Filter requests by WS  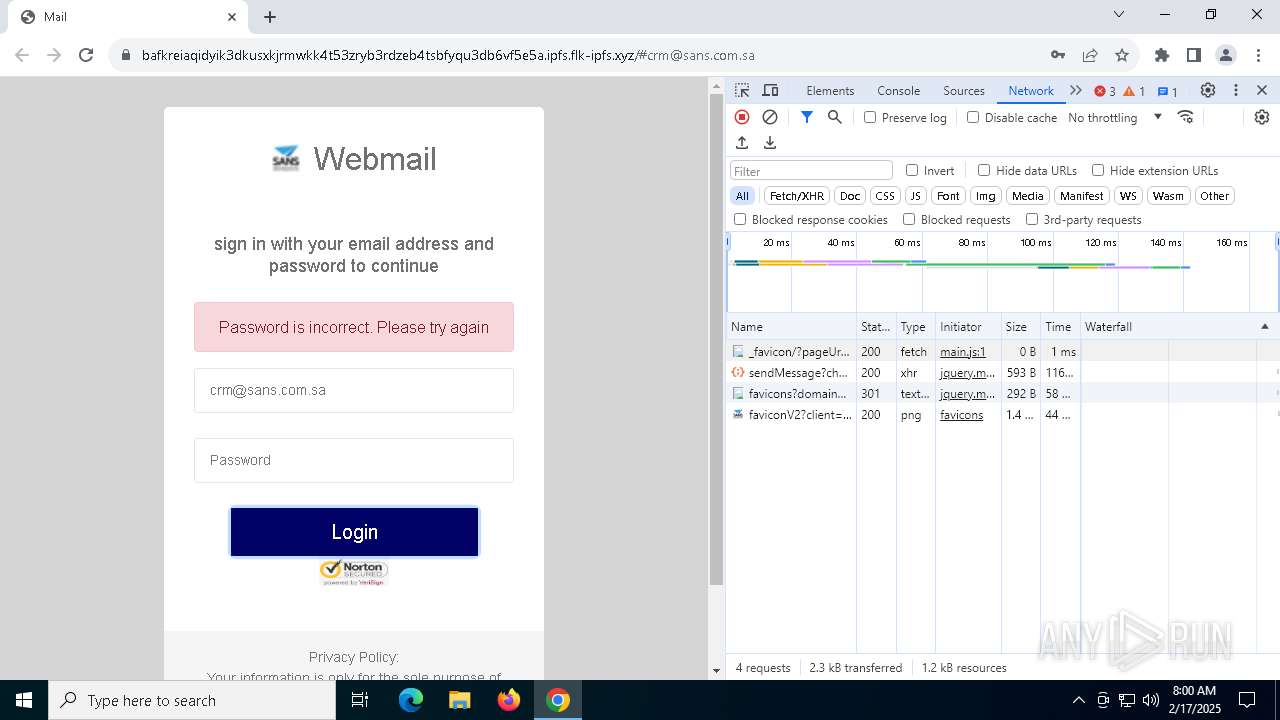pyautogui.click(x=1128, y=196)
